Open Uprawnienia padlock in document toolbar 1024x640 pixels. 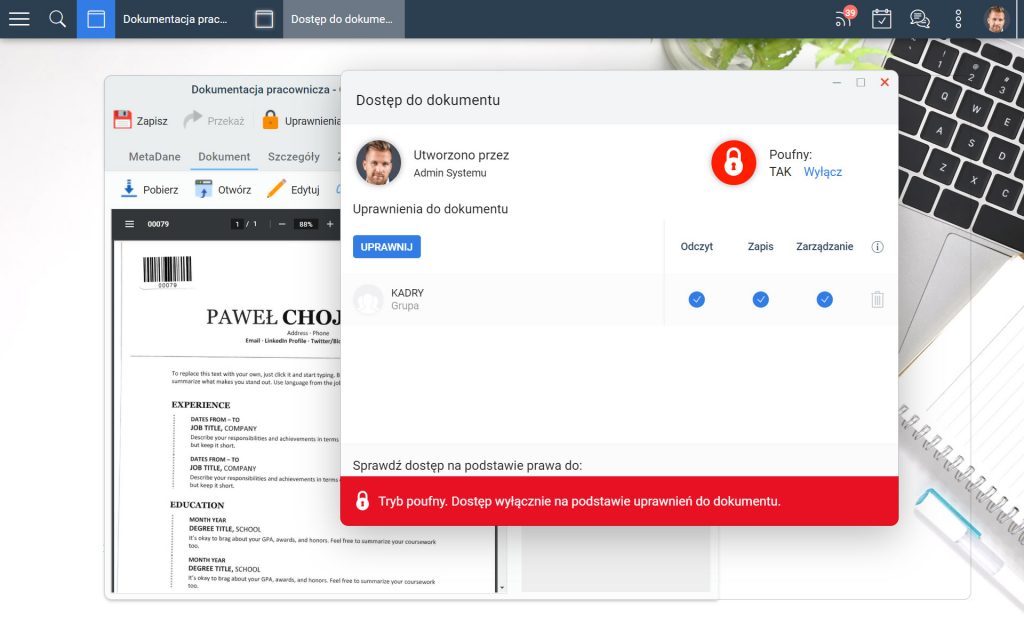(x=270, y=120)
